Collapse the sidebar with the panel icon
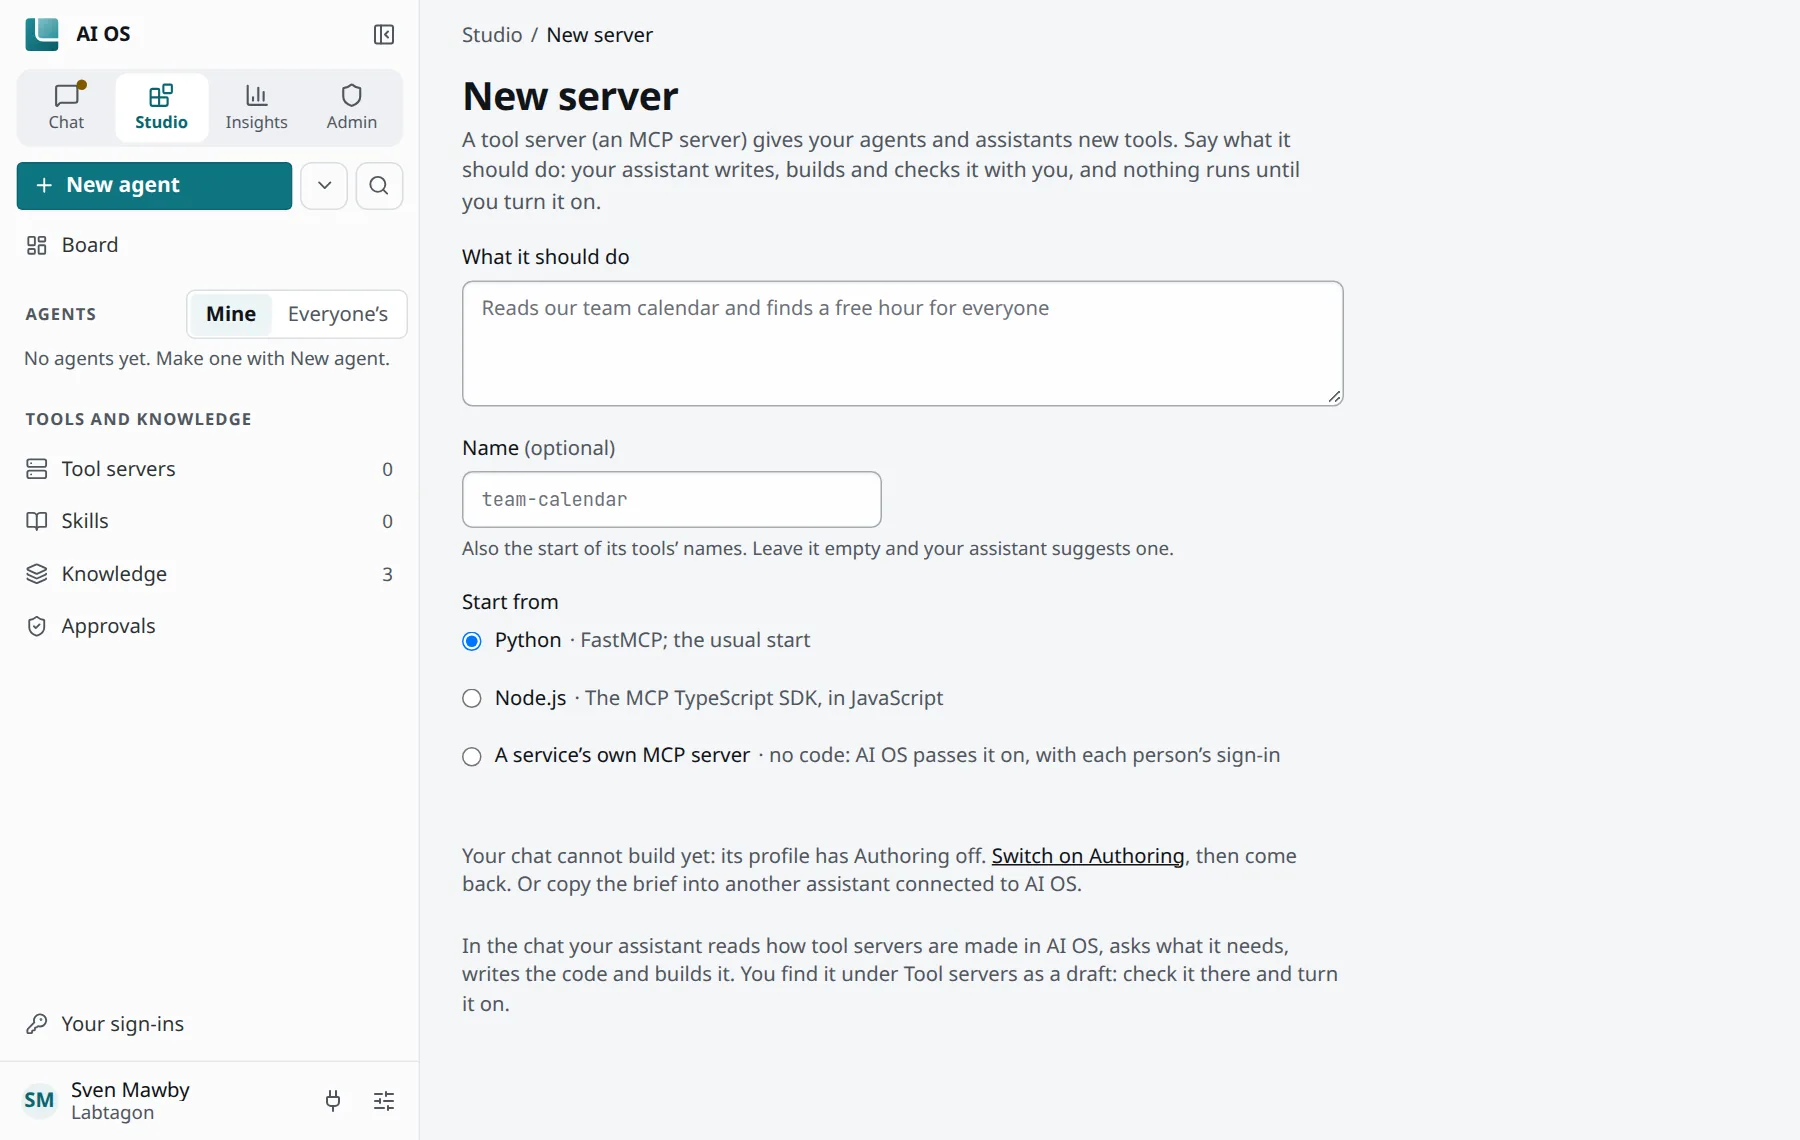This screenshot has width=1800, height=1140. tap(384, 35)
